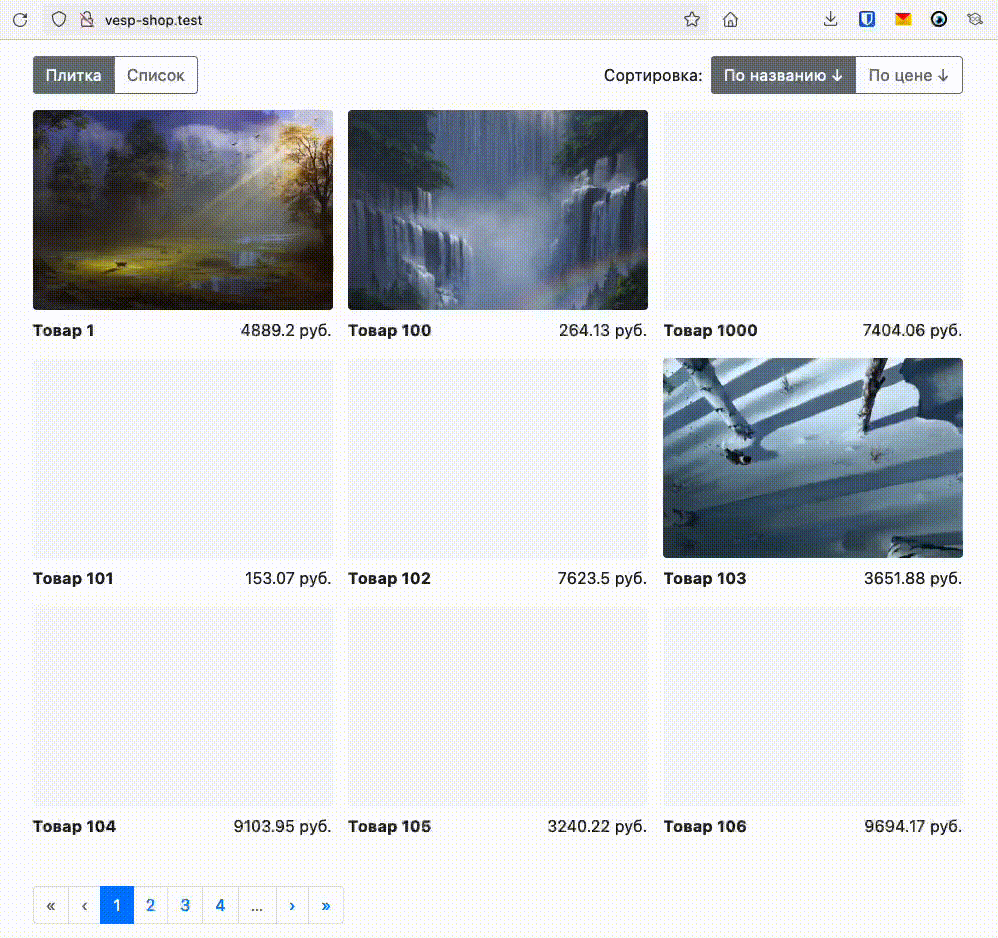Viewport: 998px width, 938px height.
Task: Click the Товар 1 title
Action: pos(64,330)
